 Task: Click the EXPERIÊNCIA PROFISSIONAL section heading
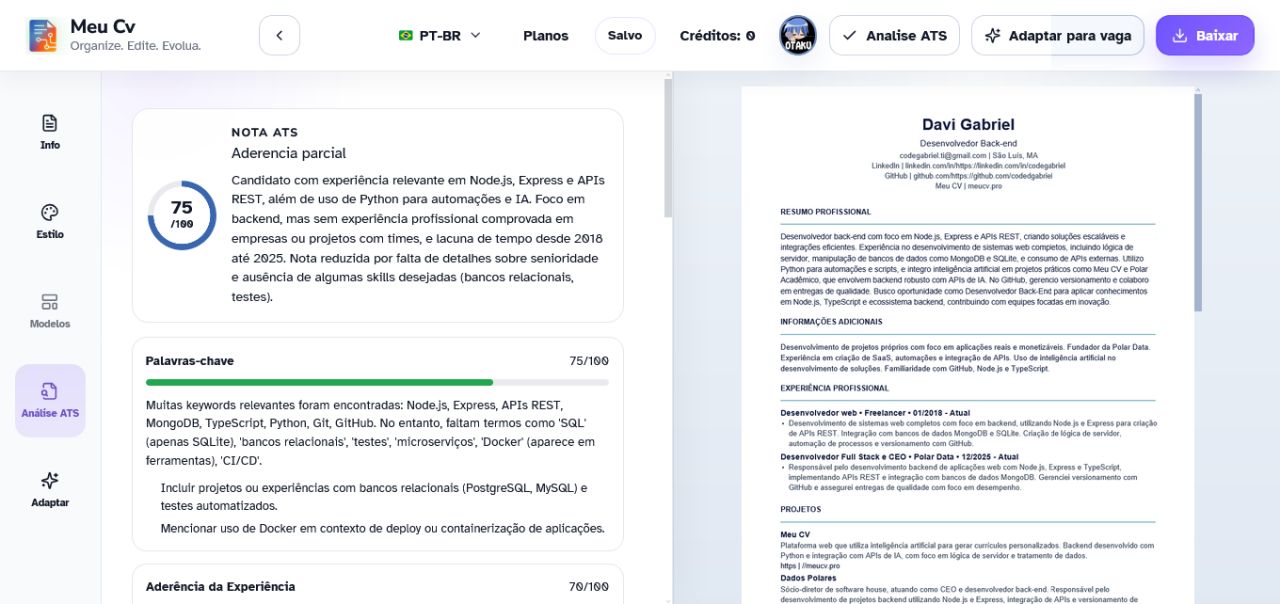pos(835,388)
